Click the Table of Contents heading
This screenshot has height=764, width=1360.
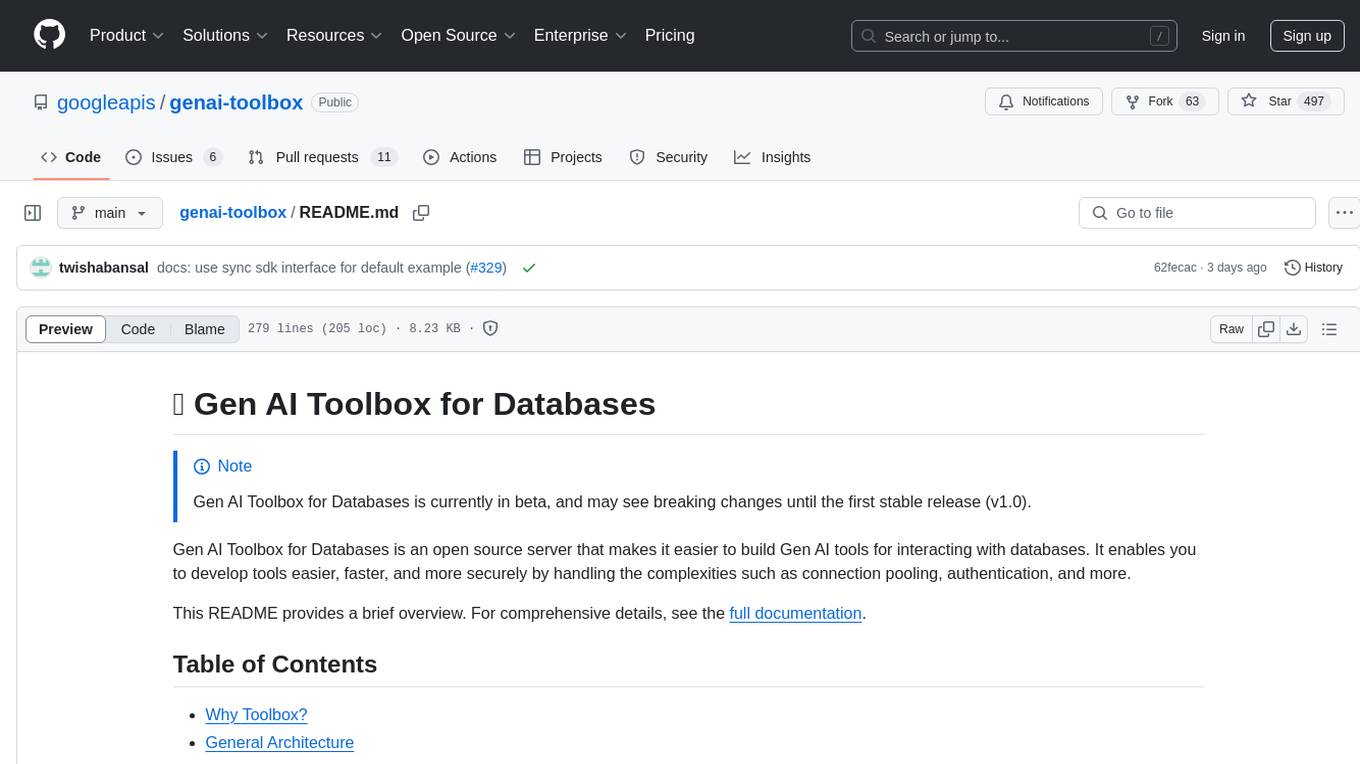(275, 664)
